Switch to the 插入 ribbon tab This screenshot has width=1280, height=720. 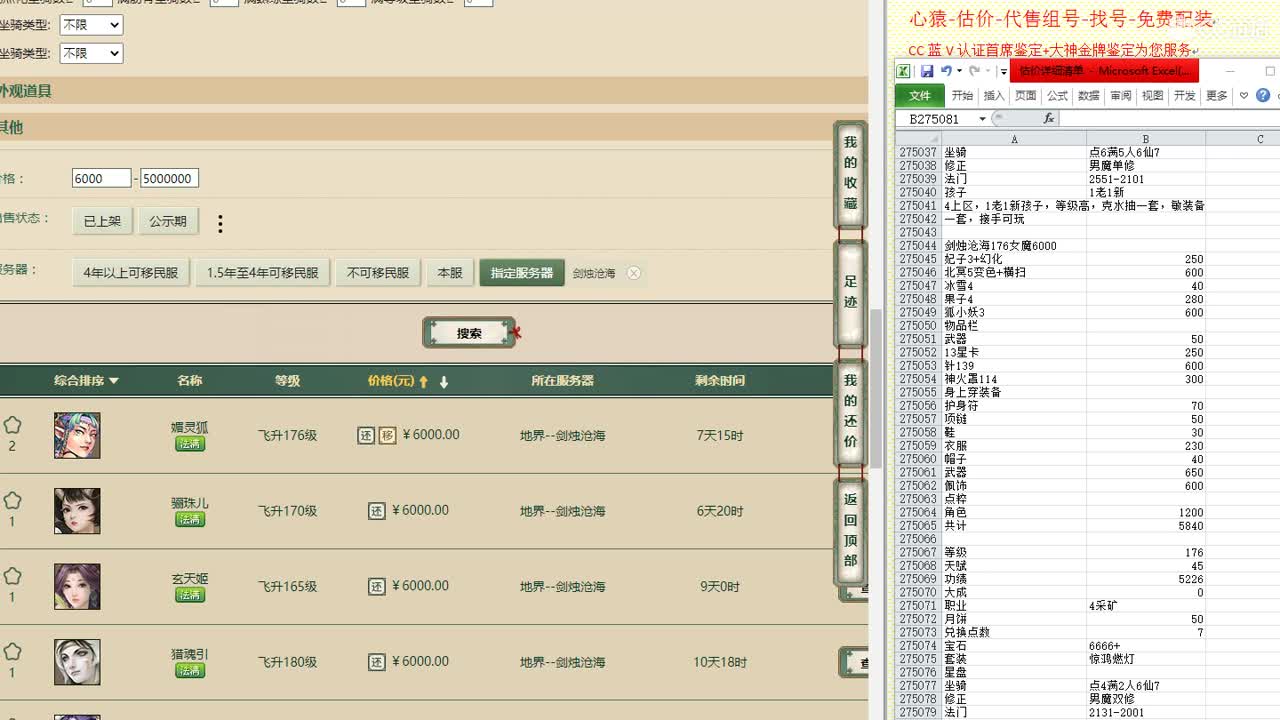pos(994,96)
